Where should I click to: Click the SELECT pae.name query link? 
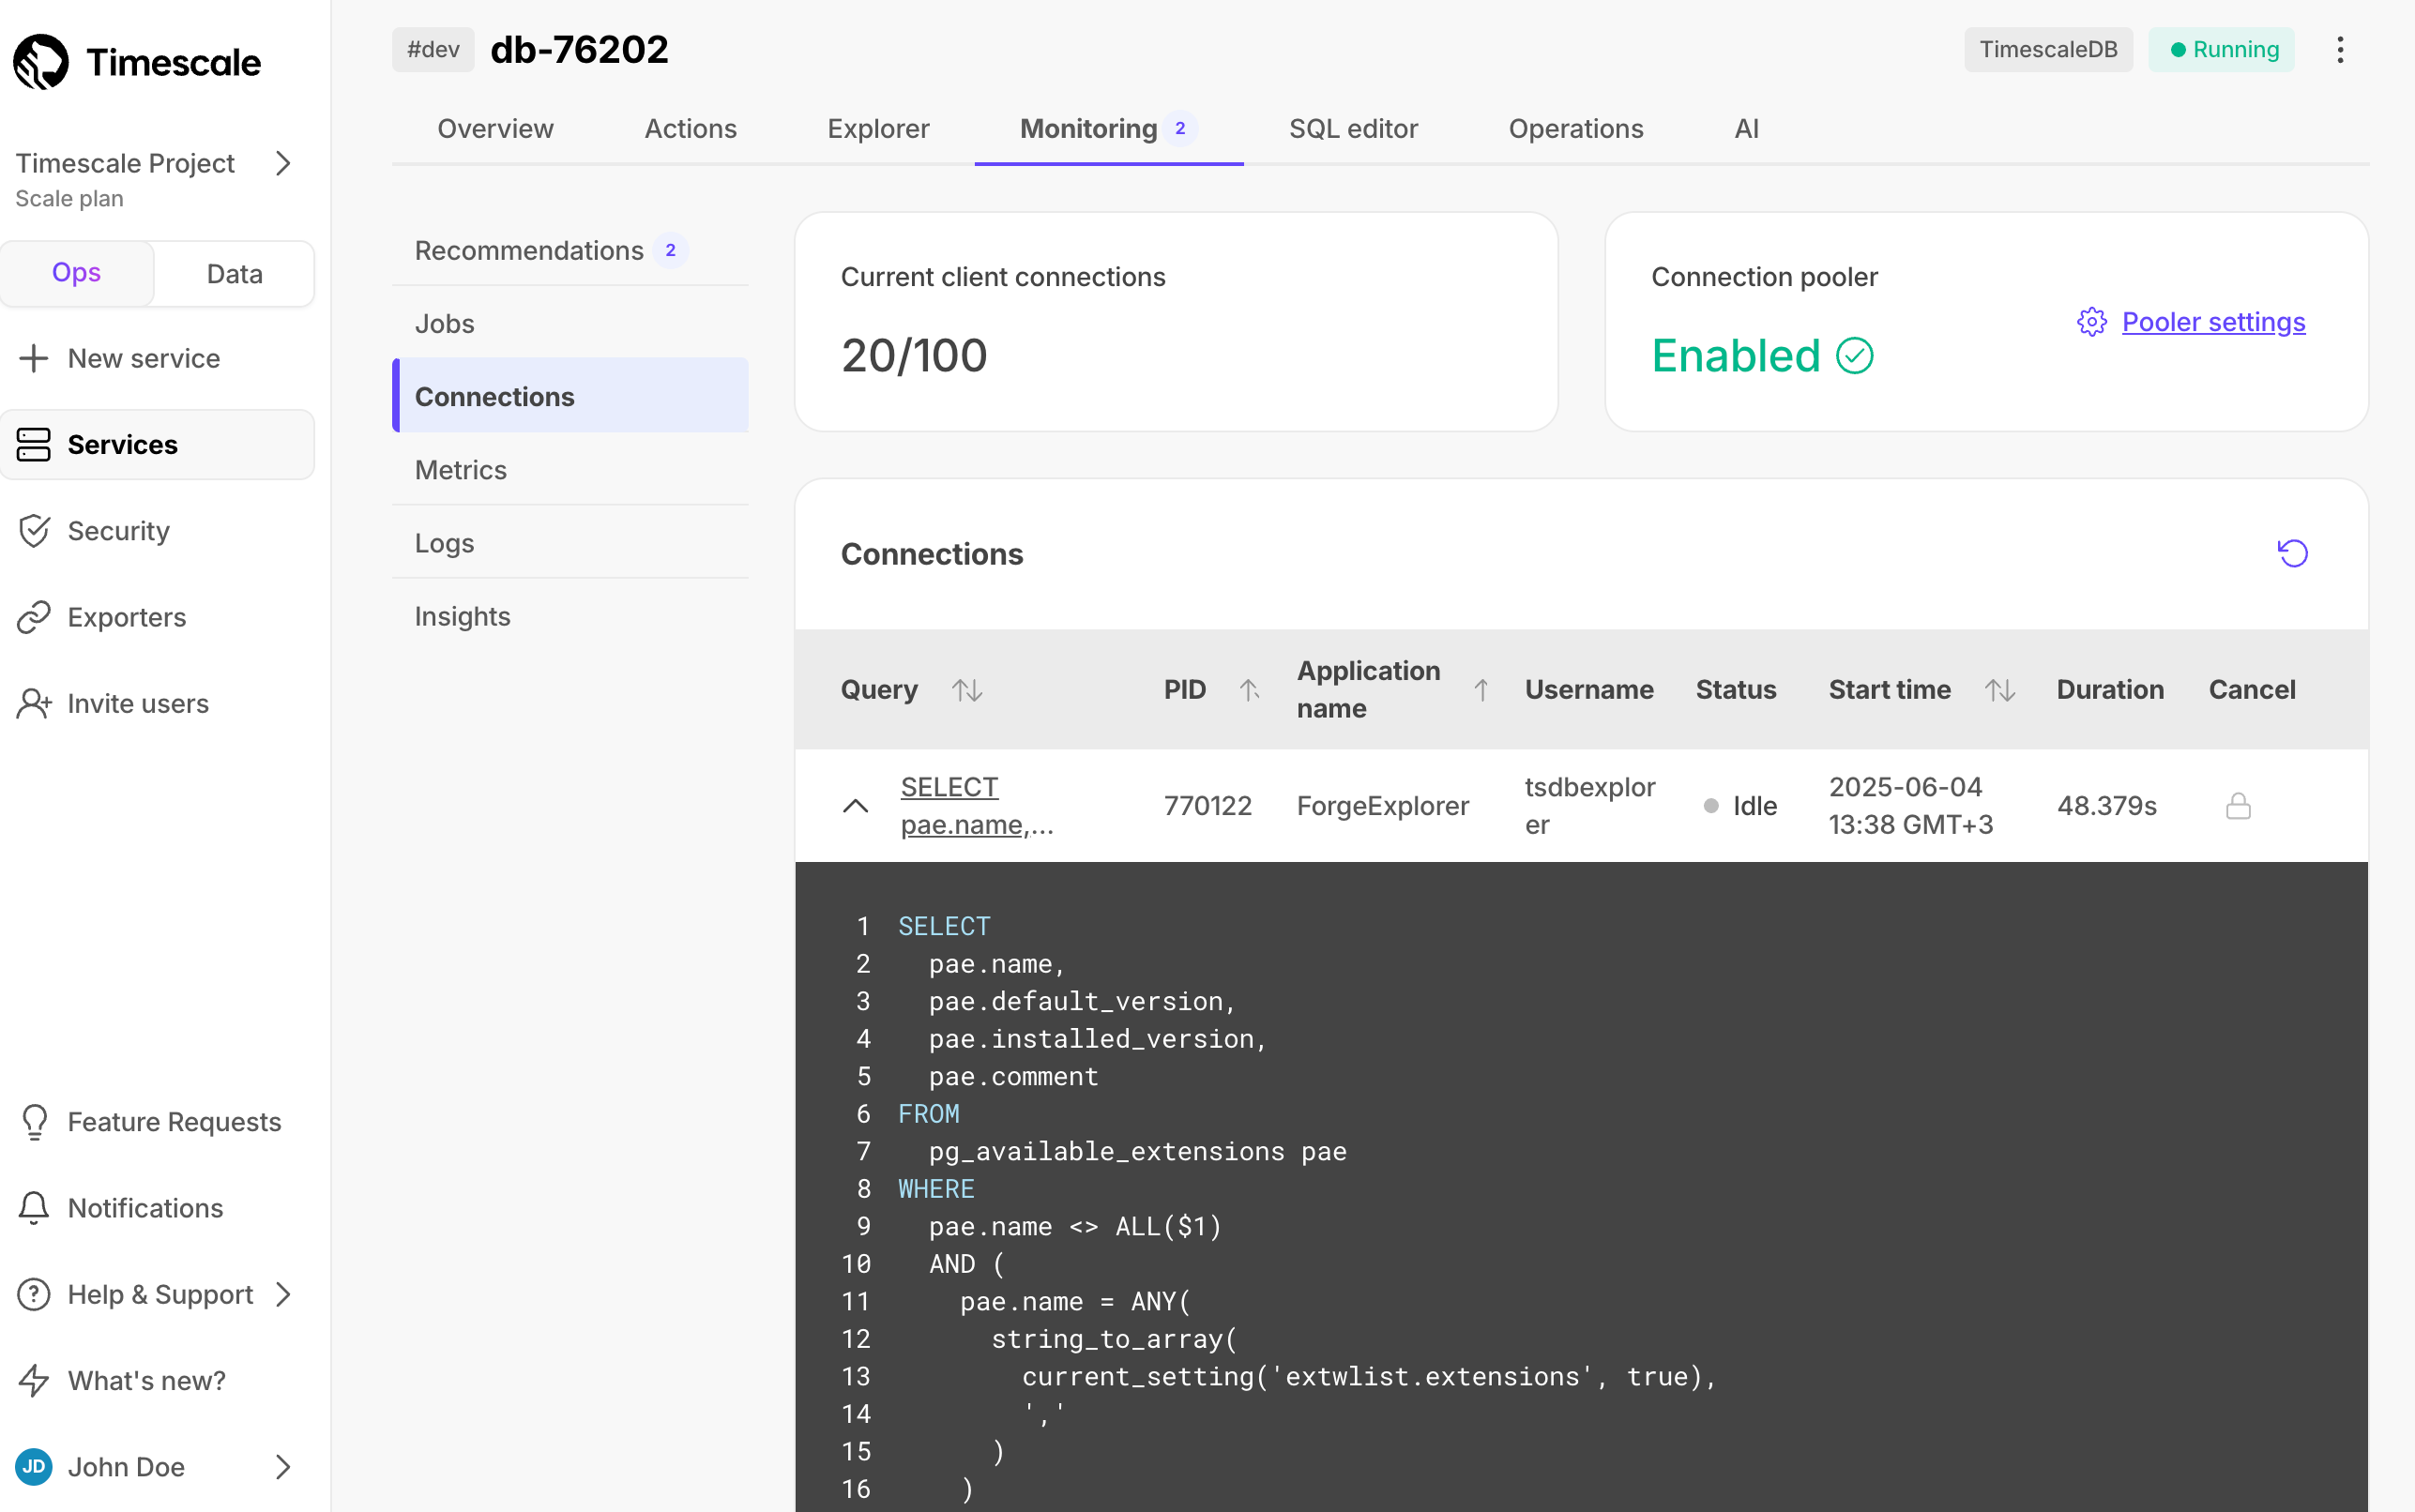[976, 806]
